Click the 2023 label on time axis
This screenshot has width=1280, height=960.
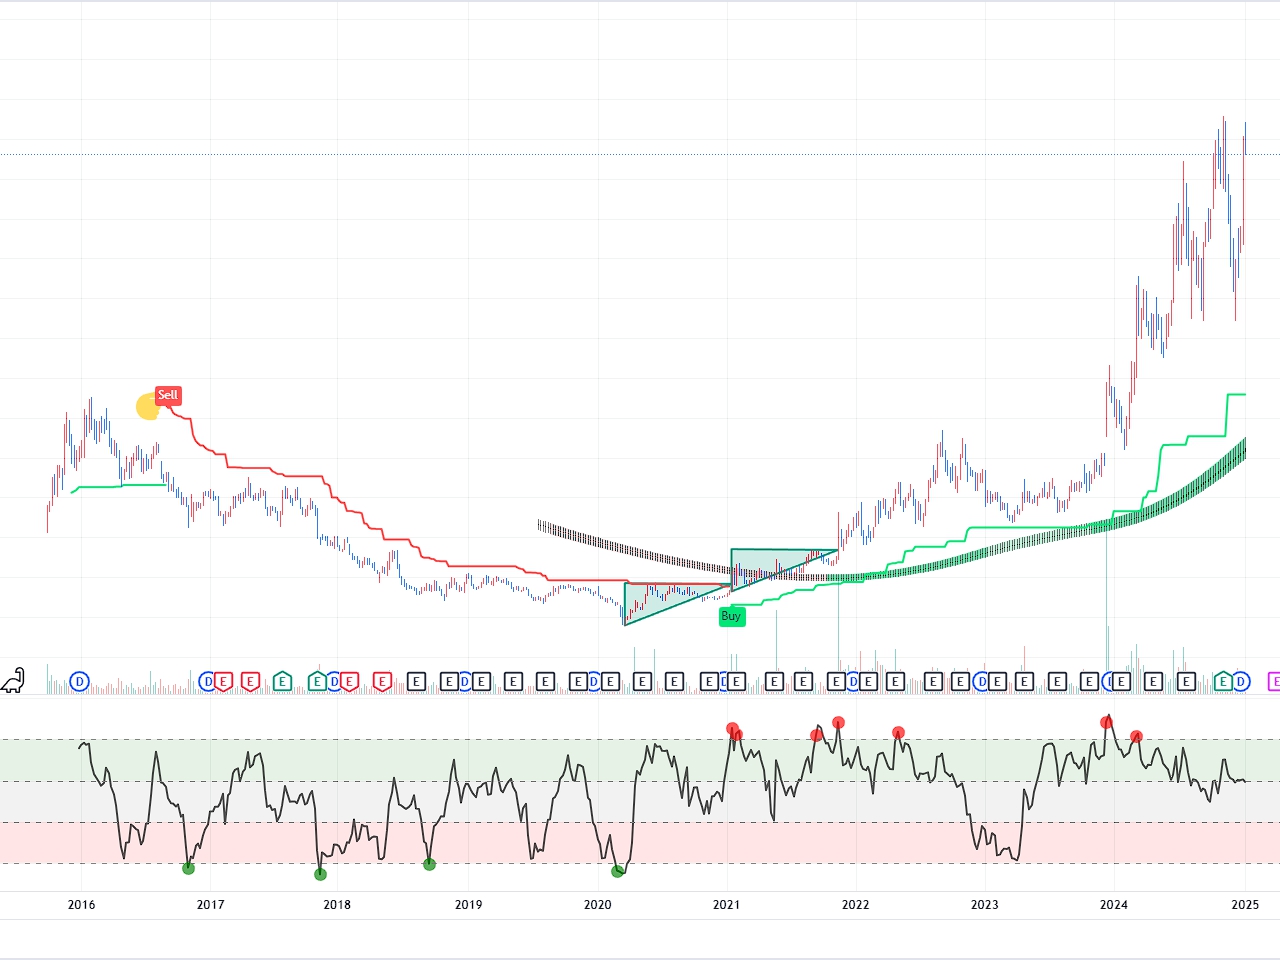pos(984,905)
